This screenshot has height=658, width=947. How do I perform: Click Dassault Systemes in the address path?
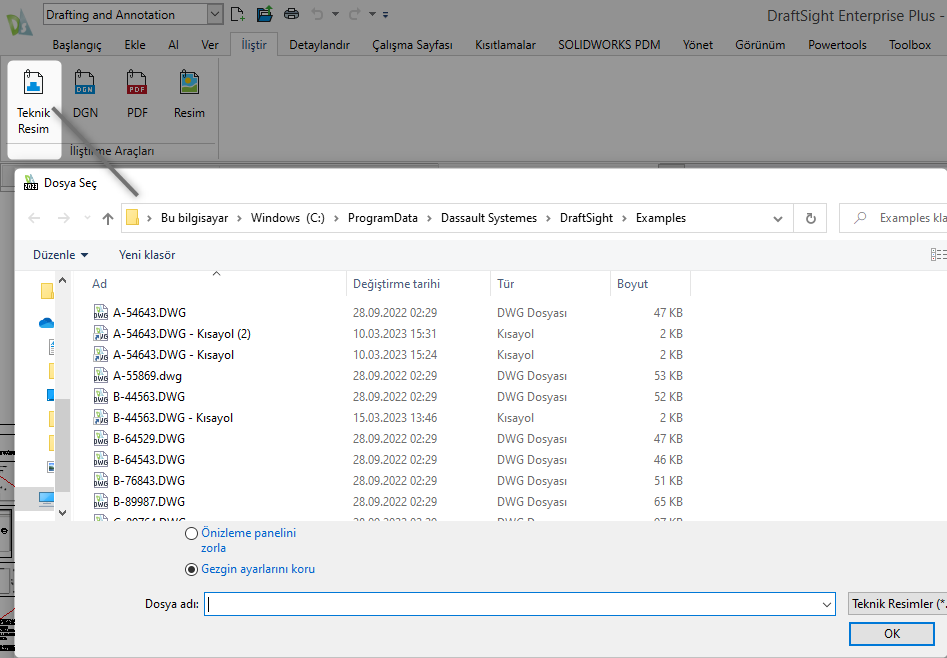489,218
